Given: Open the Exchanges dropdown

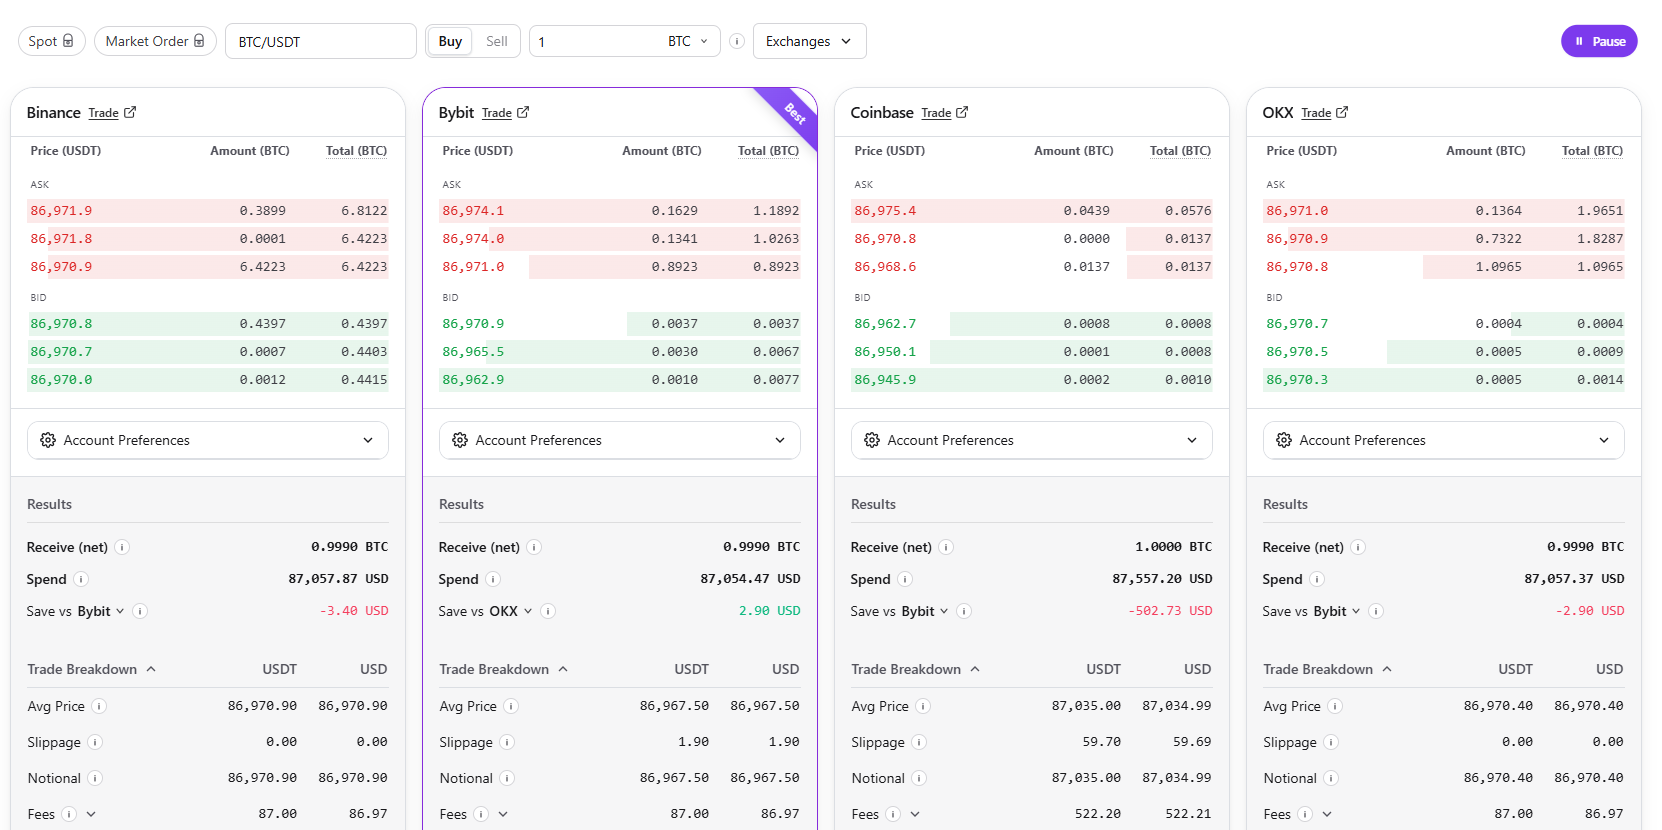Looking at the screenshot, I should tap(809, 41).
